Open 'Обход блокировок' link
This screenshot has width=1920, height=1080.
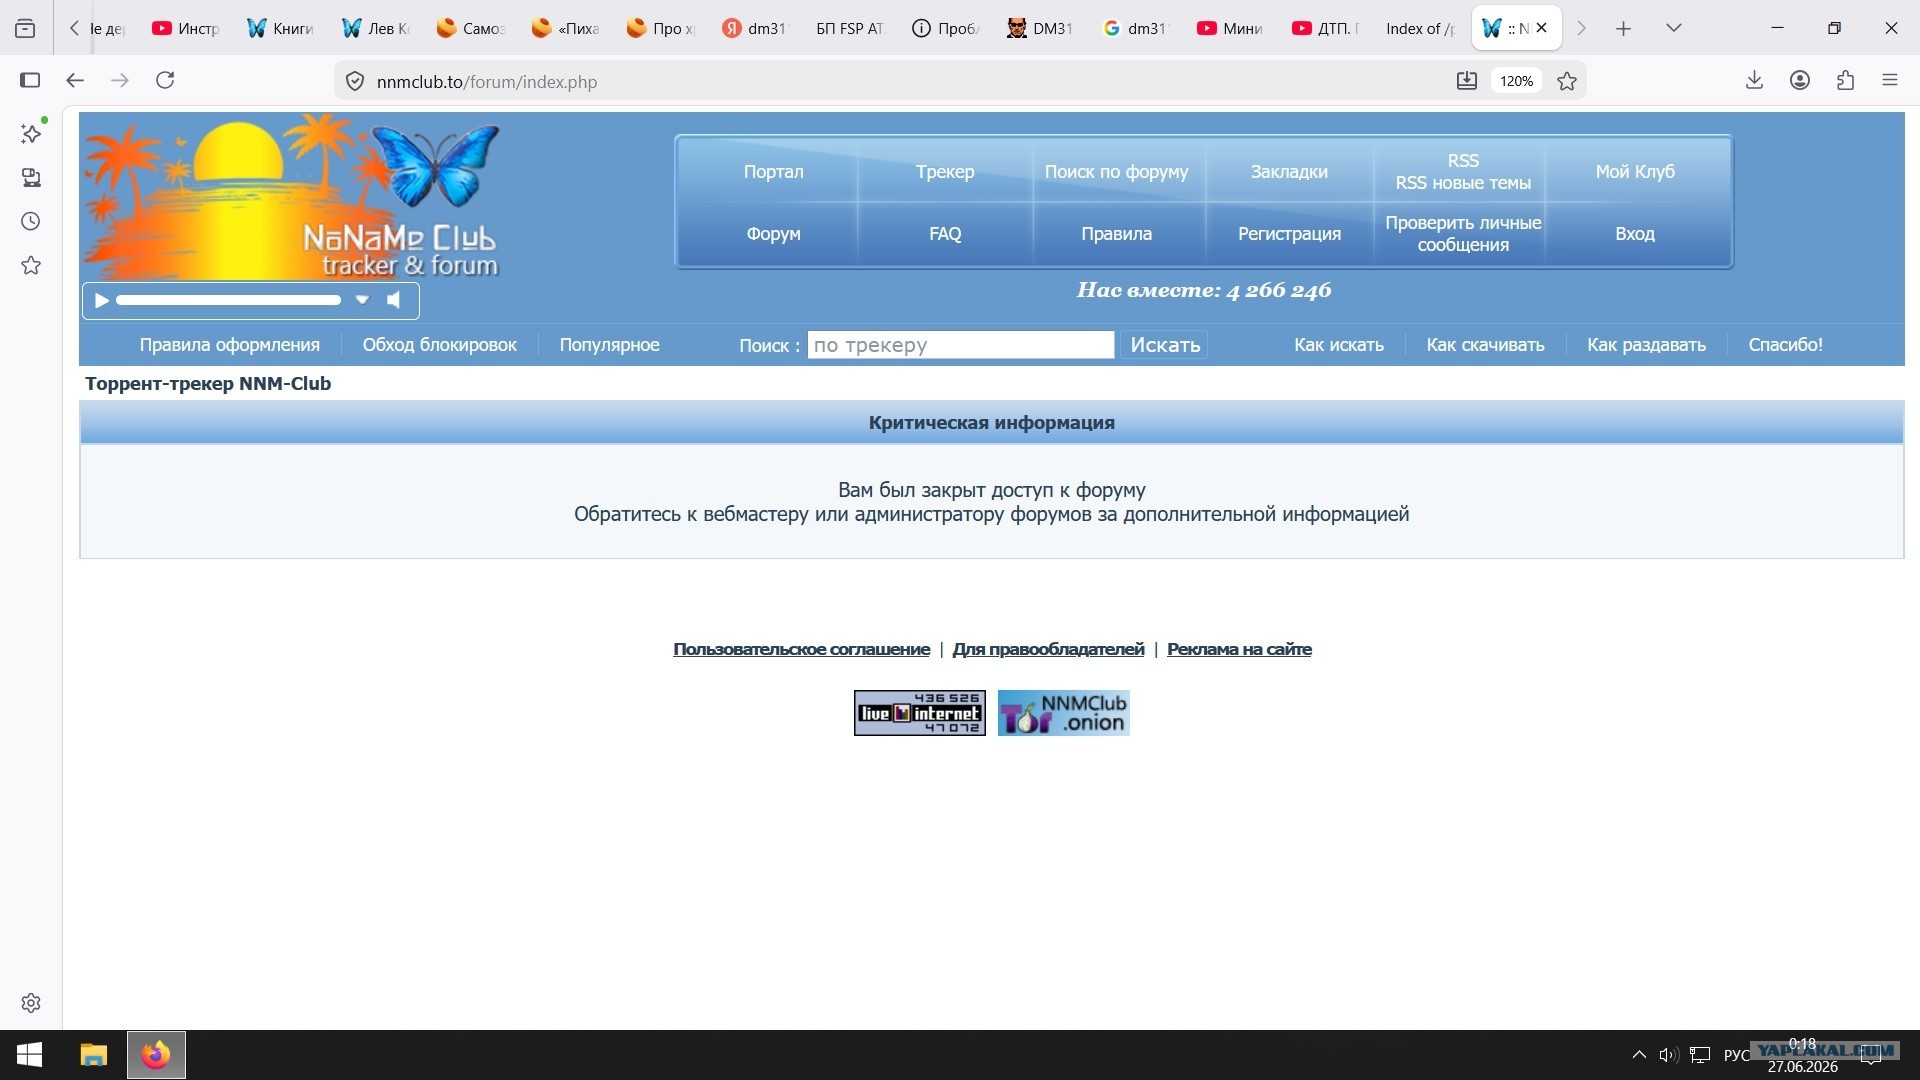point(440,345)
